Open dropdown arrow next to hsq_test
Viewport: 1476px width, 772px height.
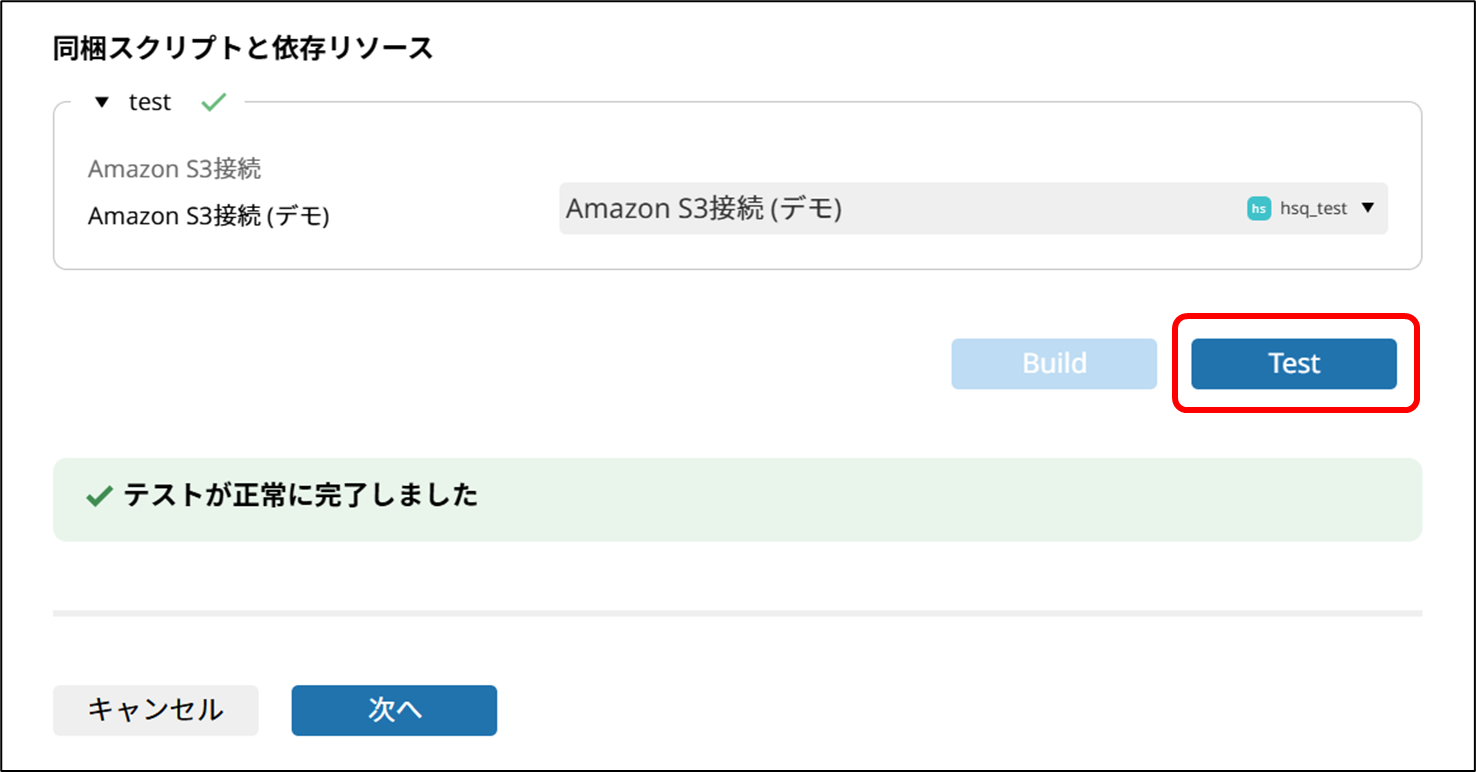pyautogui.click(x=1369, y=208)
